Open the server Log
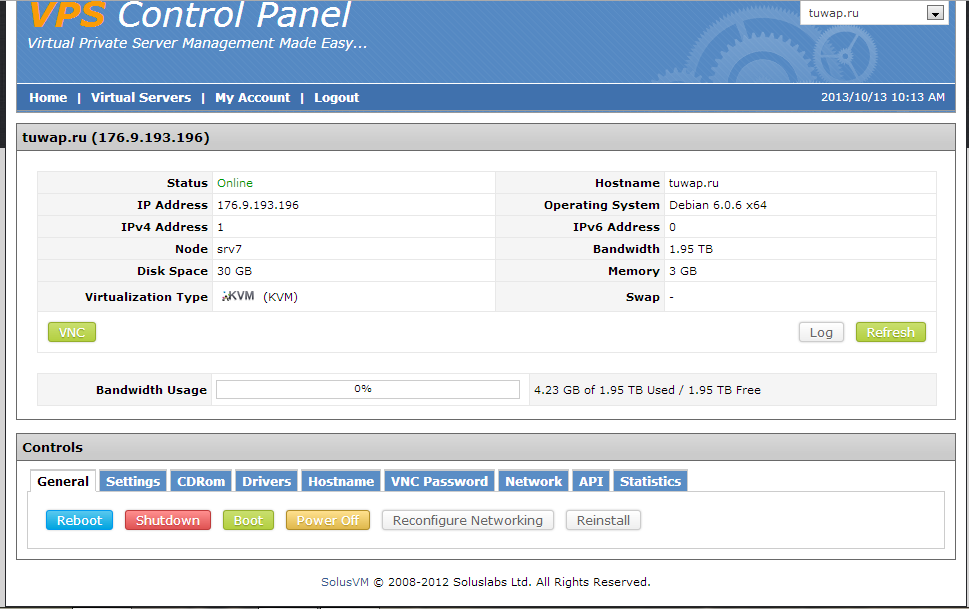 [821, 332]
